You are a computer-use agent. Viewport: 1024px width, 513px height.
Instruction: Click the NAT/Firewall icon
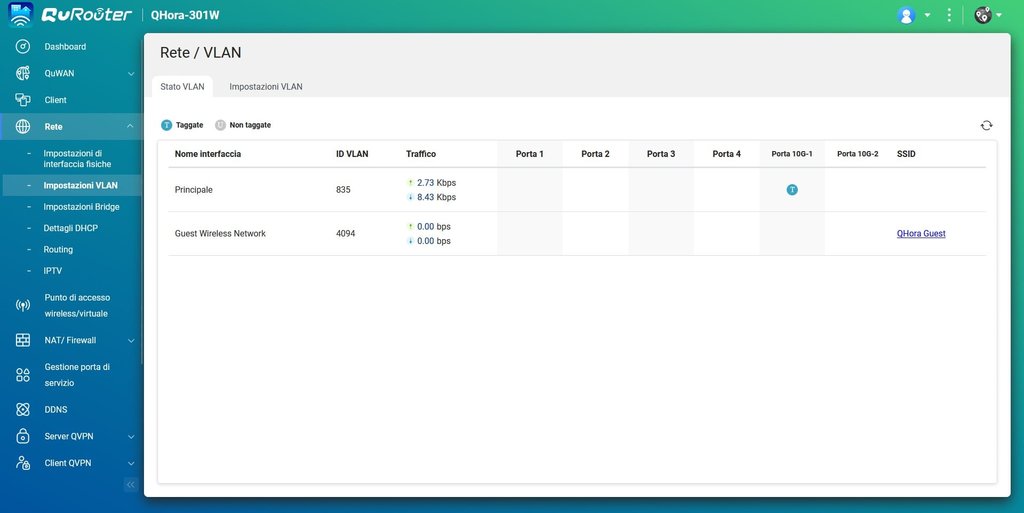coord(23,340)
